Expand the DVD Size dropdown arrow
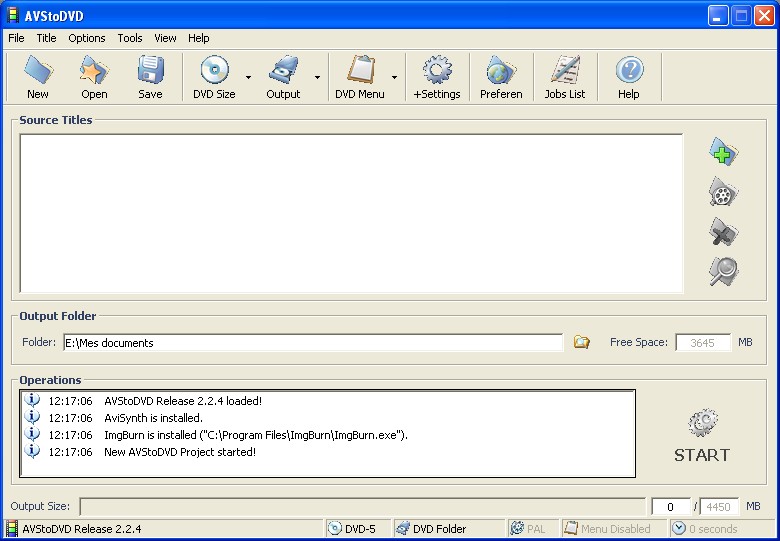The width and height of the screenshot is (780, 541). (248, 77)
